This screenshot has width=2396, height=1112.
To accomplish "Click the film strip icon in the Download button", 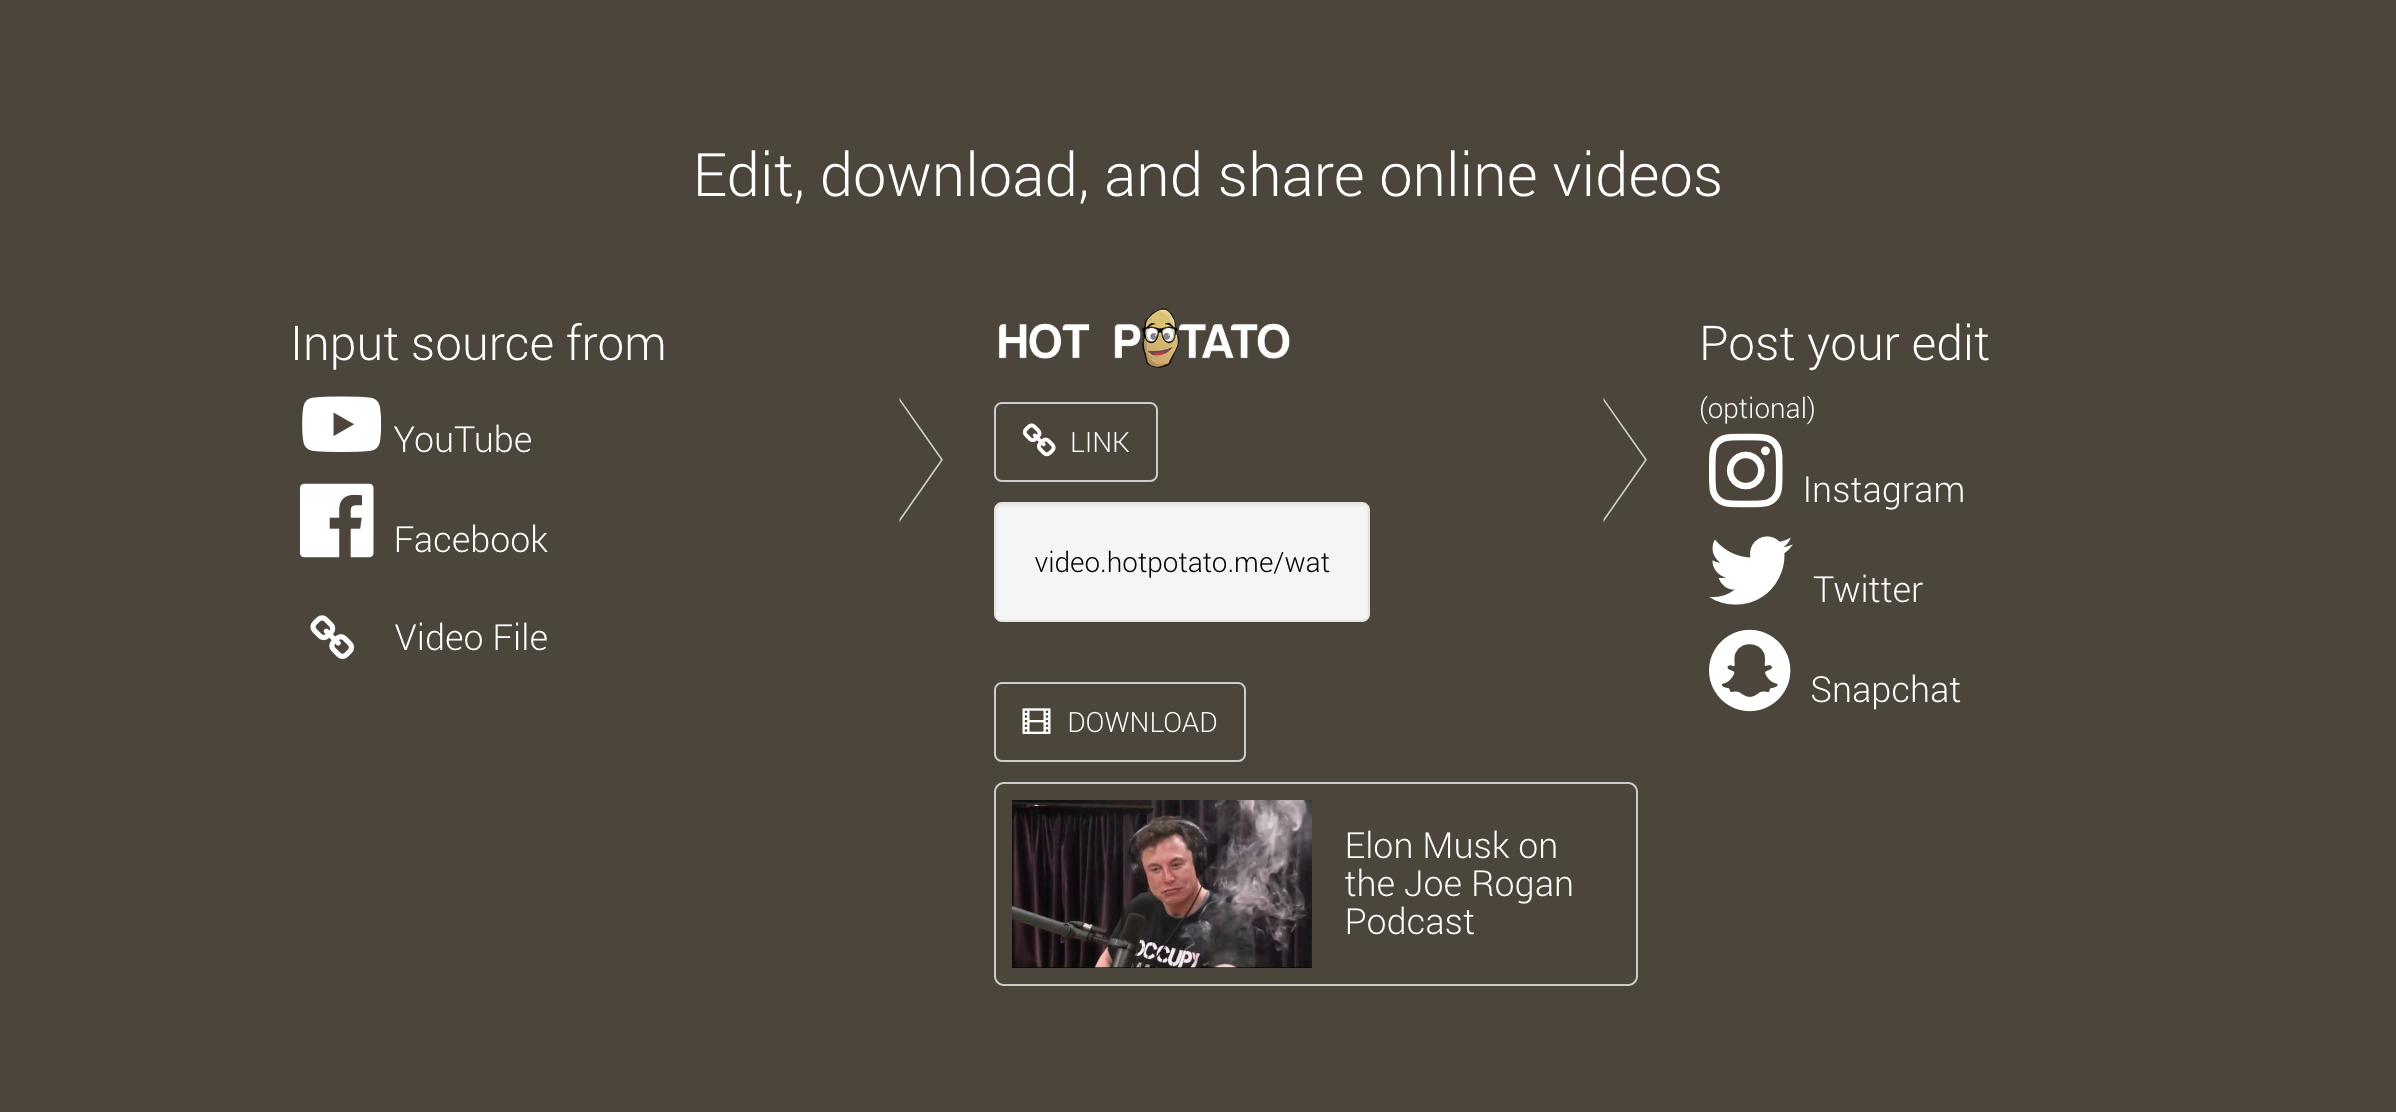I will point(1036,722).
